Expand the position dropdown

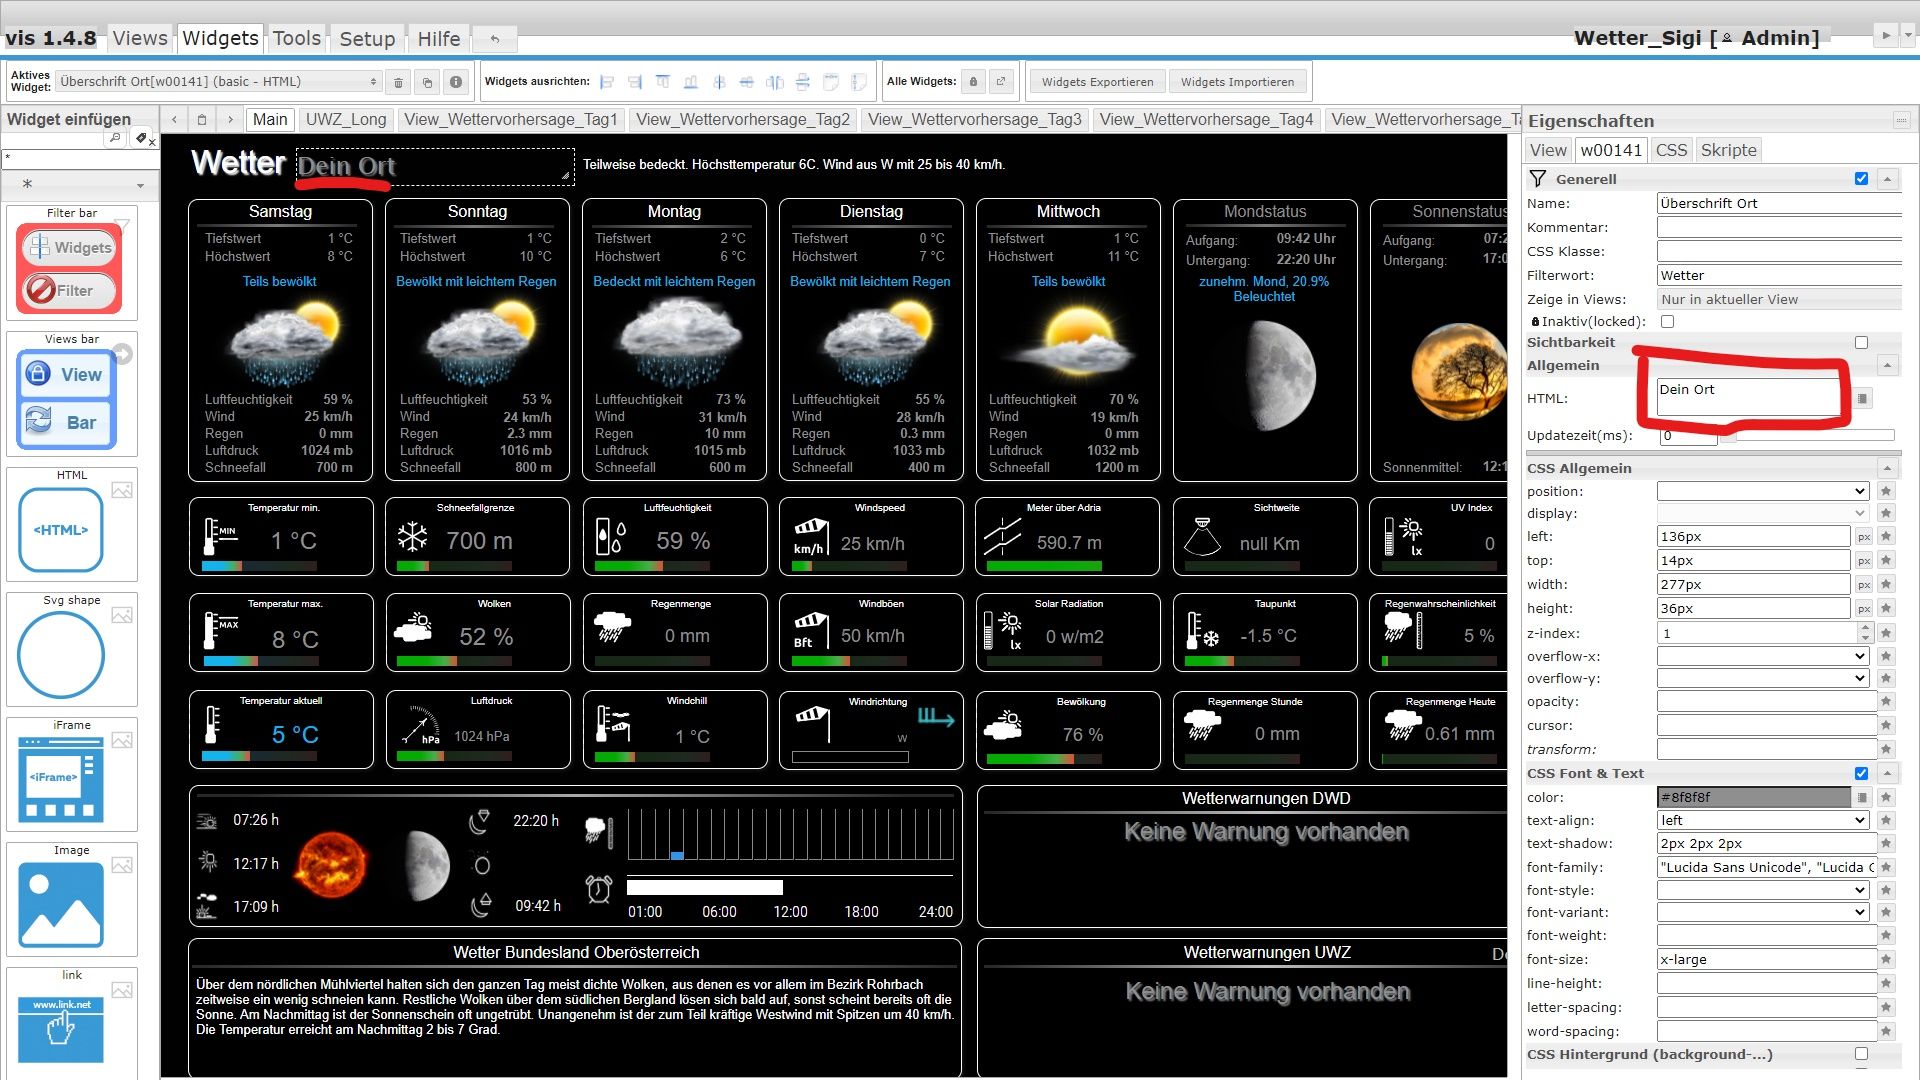tap(1763, 491)
